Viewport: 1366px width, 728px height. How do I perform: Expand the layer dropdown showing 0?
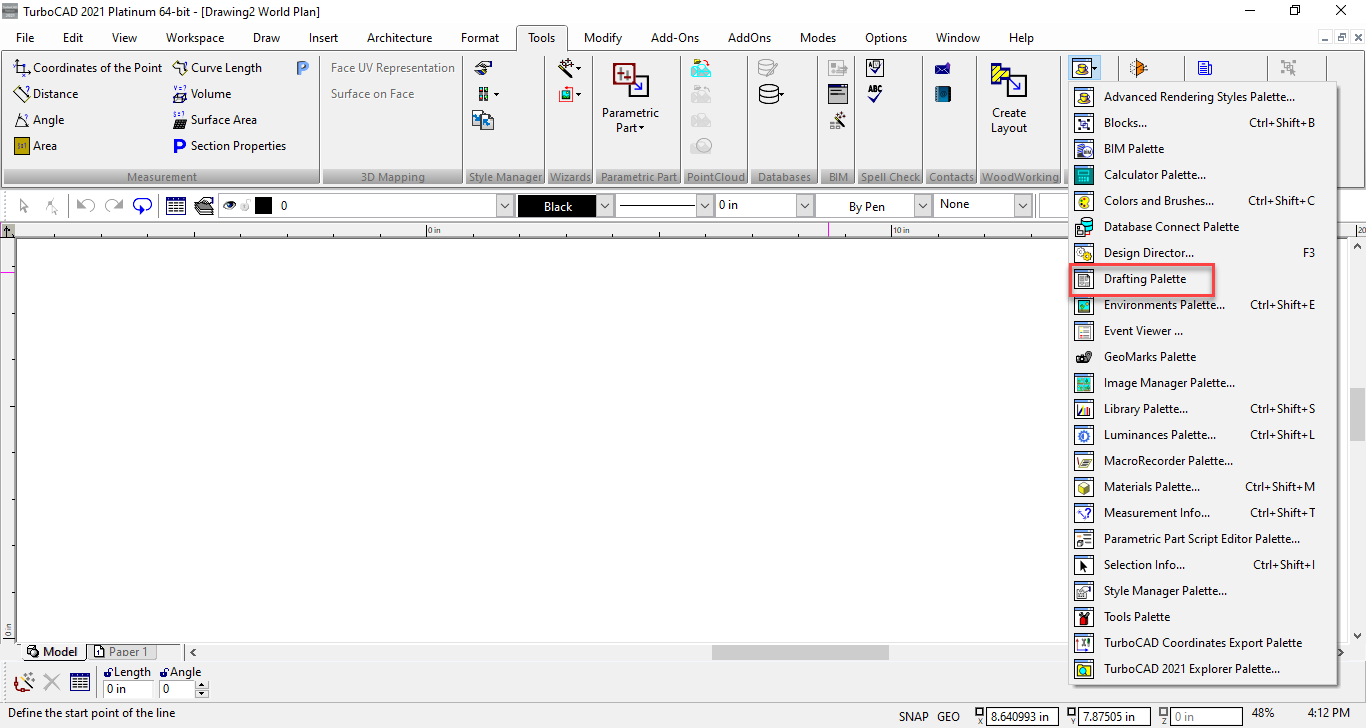(x=505, y=206)
